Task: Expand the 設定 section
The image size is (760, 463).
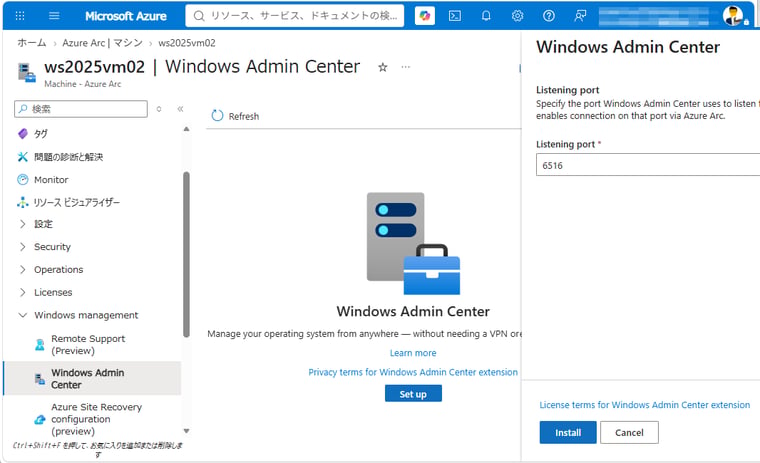Action: point(43,224)
